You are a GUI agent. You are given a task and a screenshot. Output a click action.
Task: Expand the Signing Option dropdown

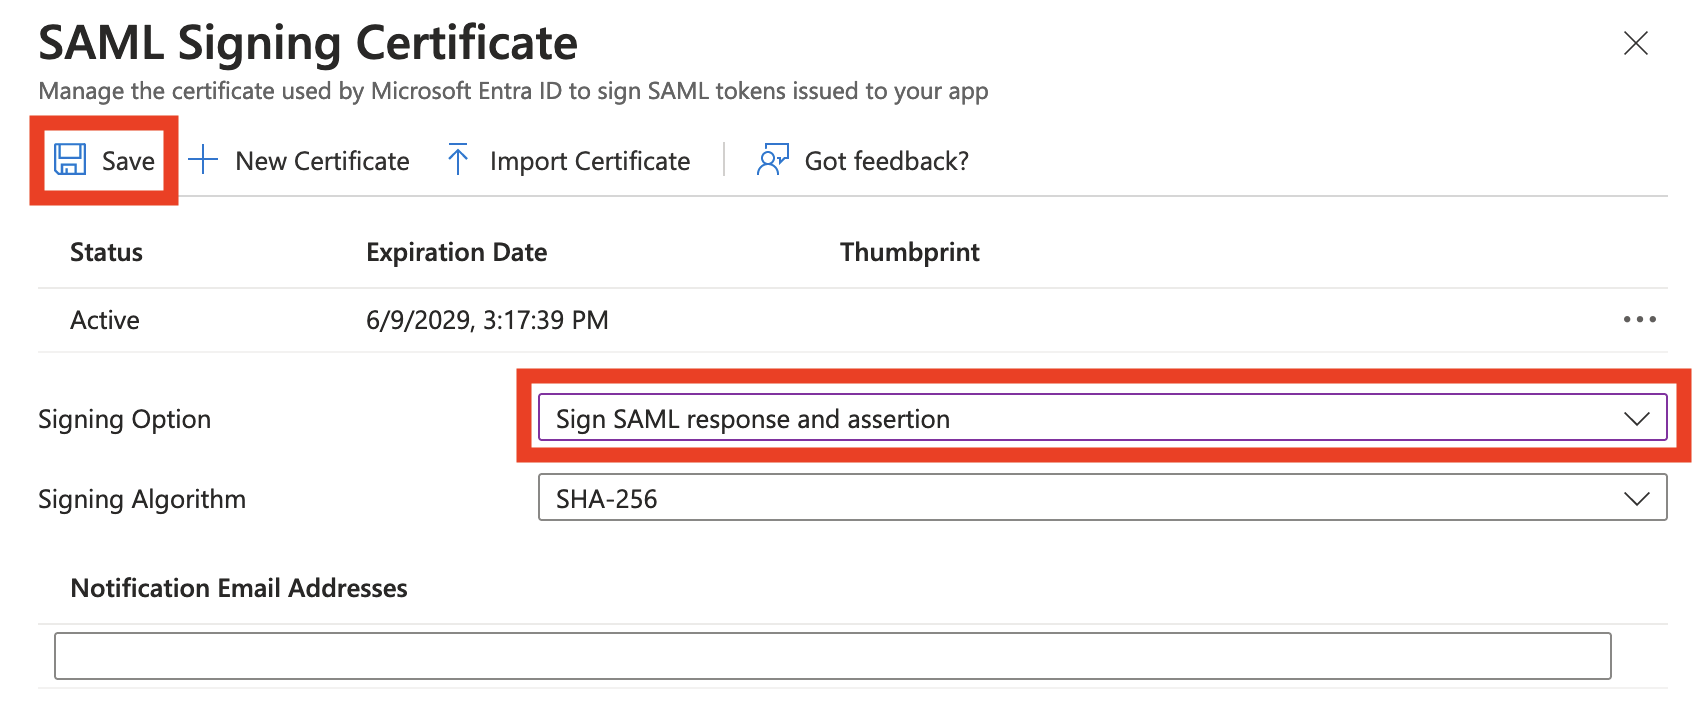[1102, 418]
